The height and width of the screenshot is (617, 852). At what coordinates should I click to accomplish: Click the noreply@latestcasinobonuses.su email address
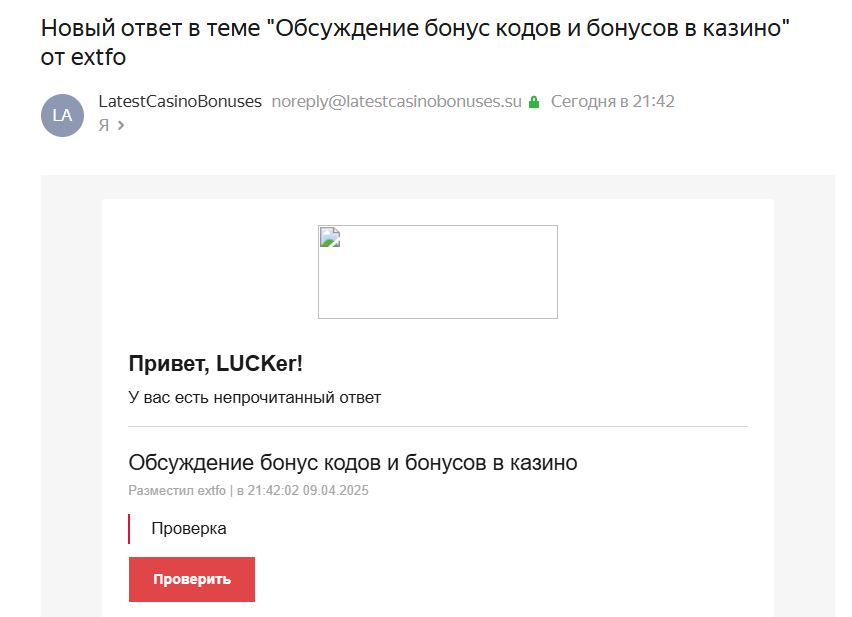click(x=396, y=102)
